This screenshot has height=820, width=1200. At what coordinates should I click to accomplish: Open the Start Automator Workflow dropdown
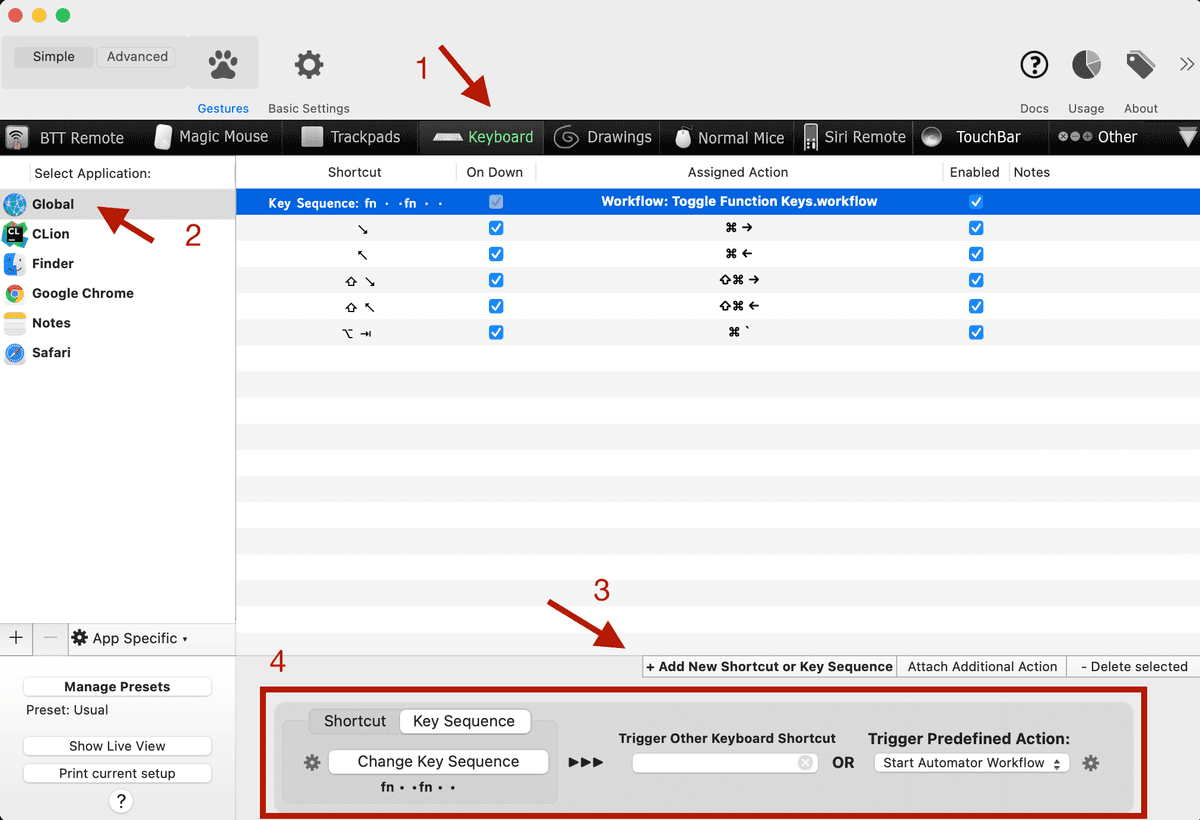tap(971, 762)
